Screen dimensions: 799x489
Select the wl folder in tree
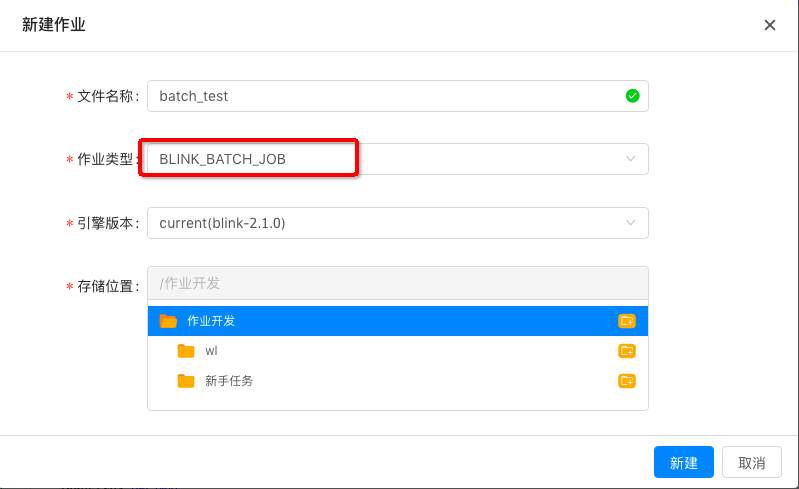[397, 351]
